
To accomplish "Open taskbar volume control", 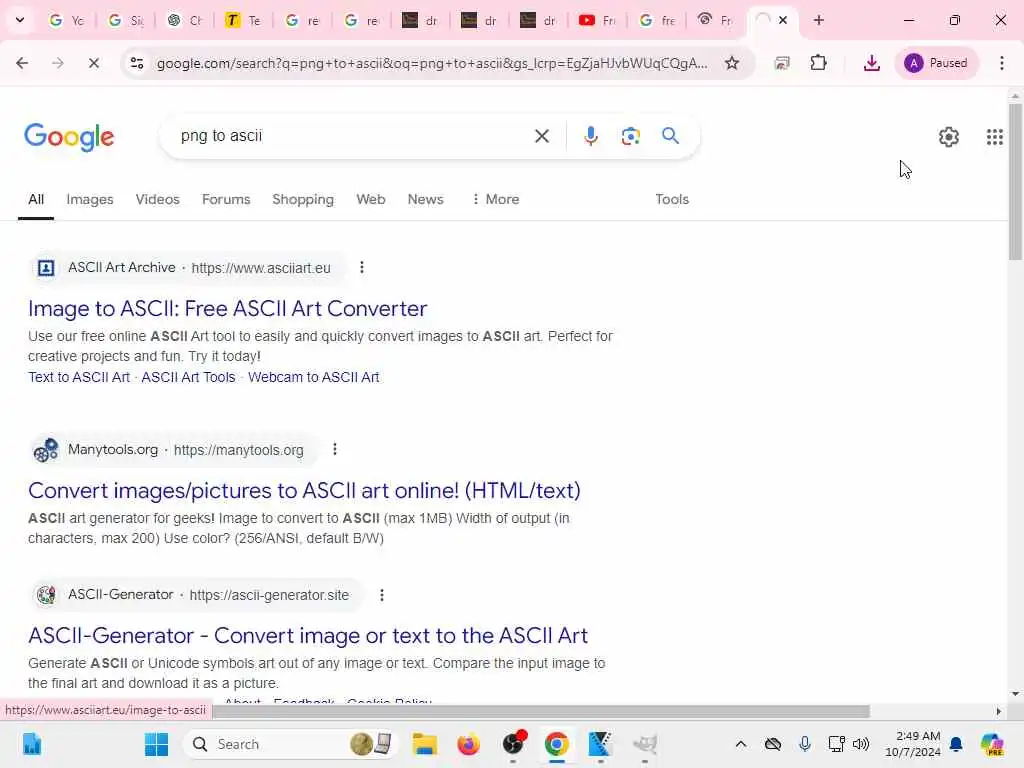I will (x=861, y=744).
